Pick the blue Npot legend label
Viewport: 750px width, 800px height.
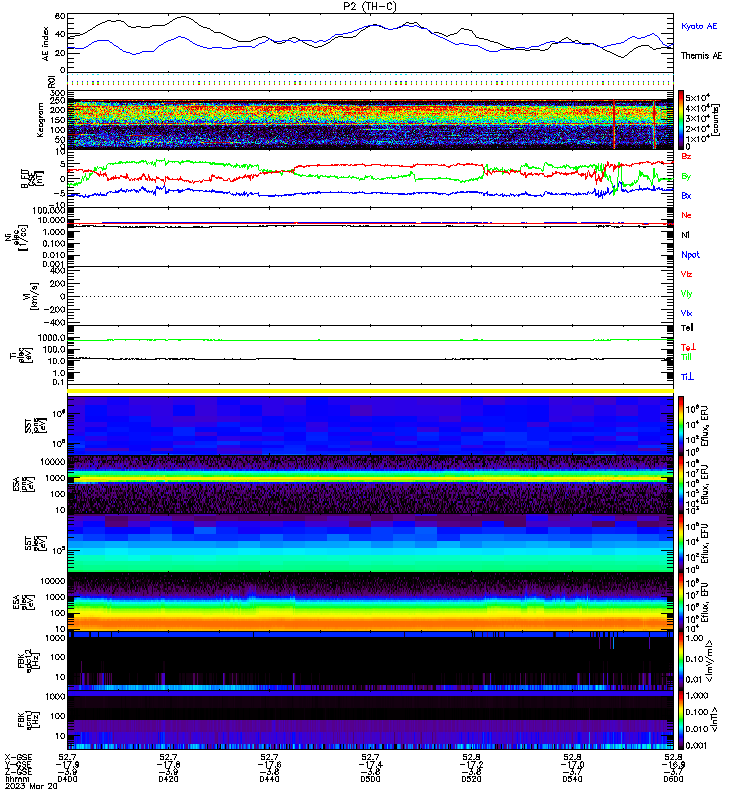690,255
